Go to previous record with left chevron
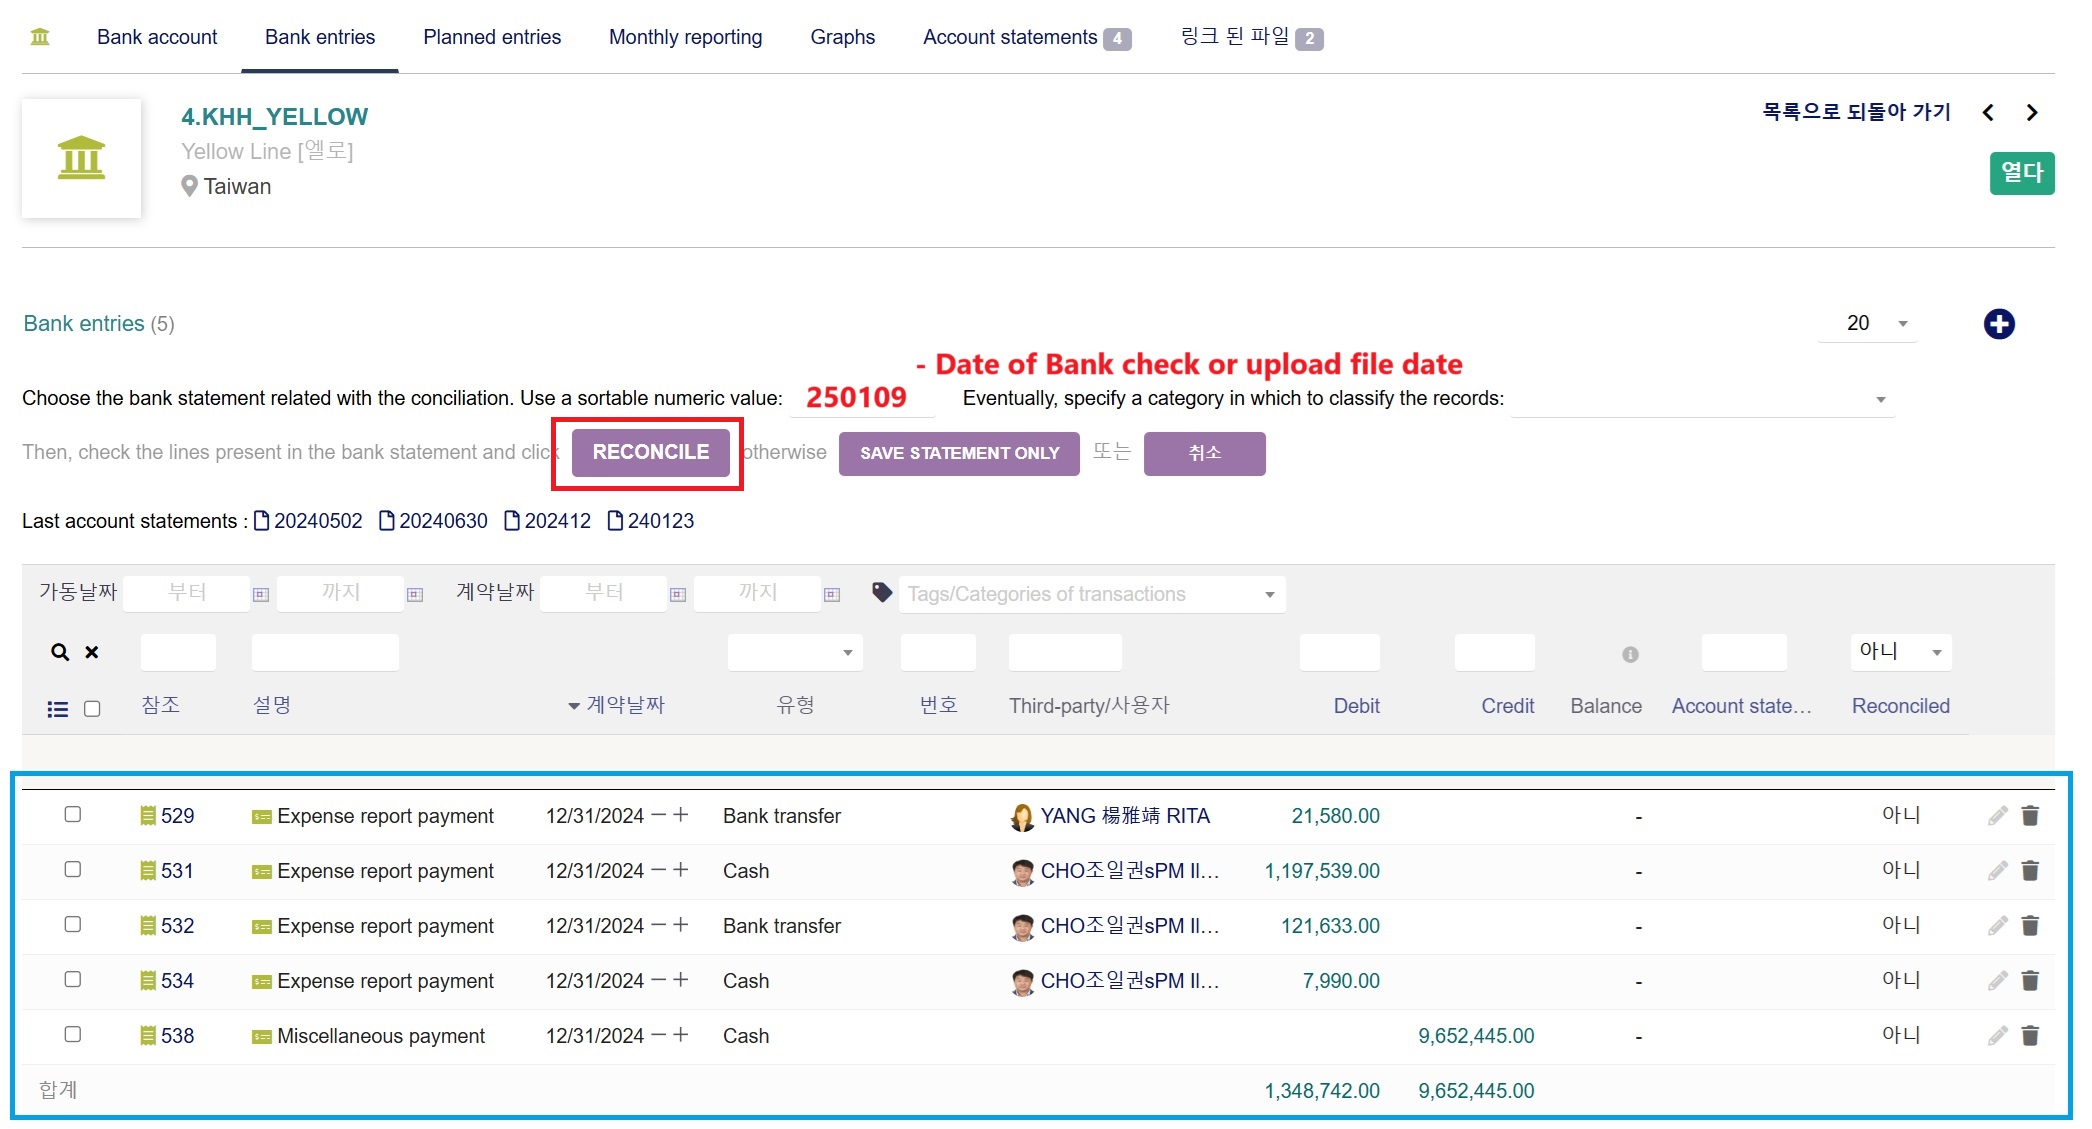Image resolution: width=2092 pixels, height=1129 pixels. tap(1988, 113)
